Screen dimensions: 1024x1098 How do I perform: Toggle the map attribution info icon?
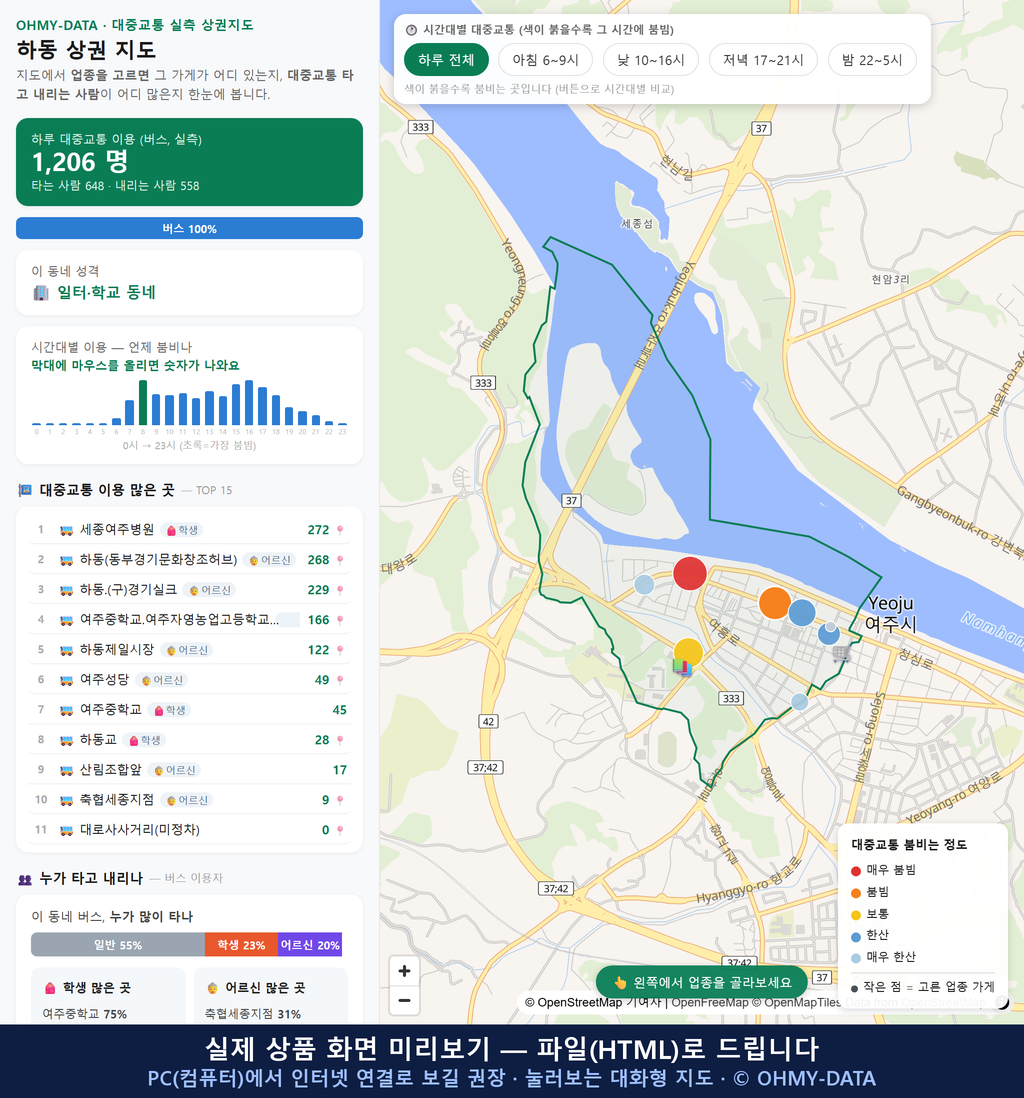tap(1002, 1003)
